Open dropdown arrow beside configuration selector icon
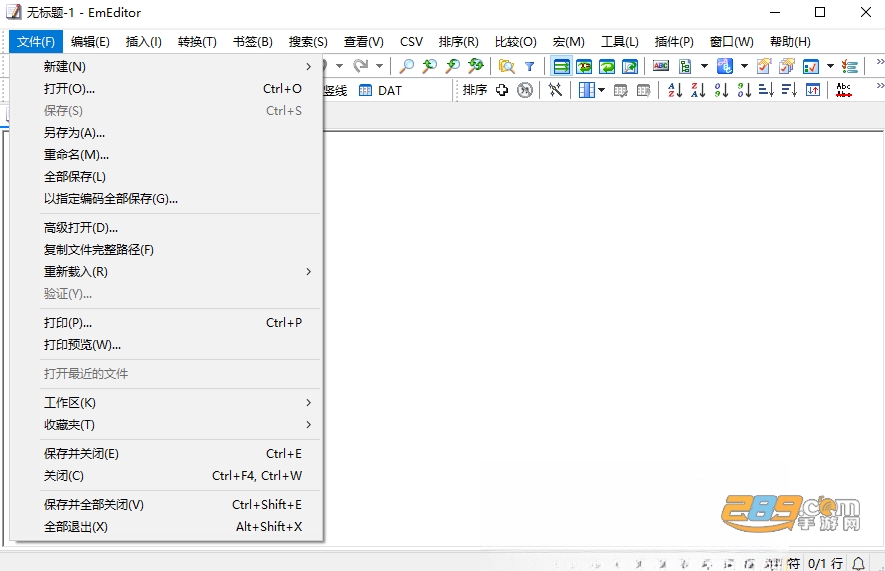Screen dimensions: 885x571 (x=744, y=67)
